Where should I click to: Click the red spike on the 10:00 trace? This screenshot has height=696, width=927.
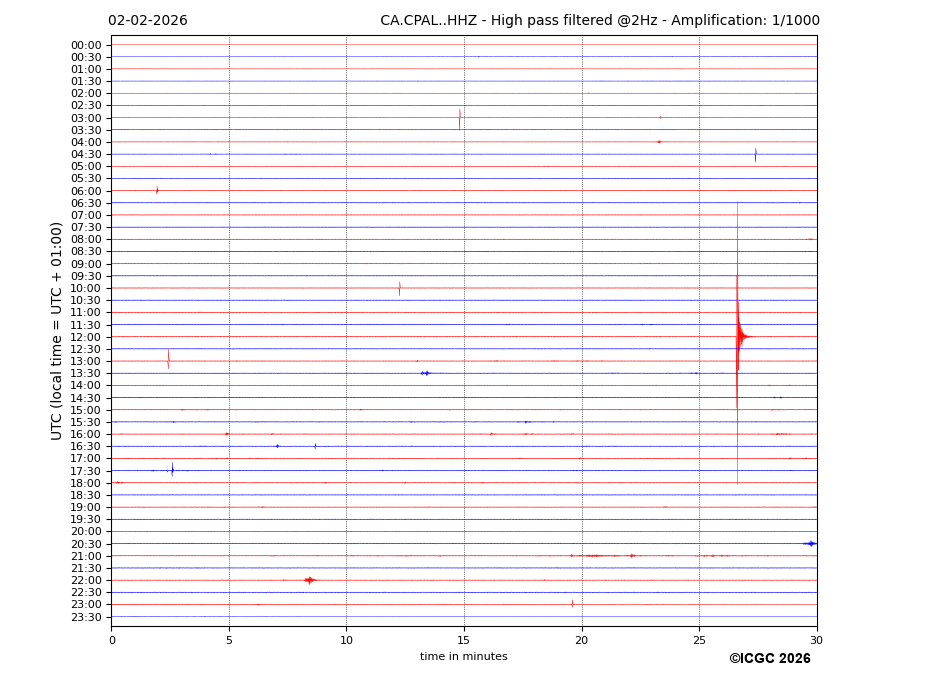pyautogui.click(x=400, y=288)
